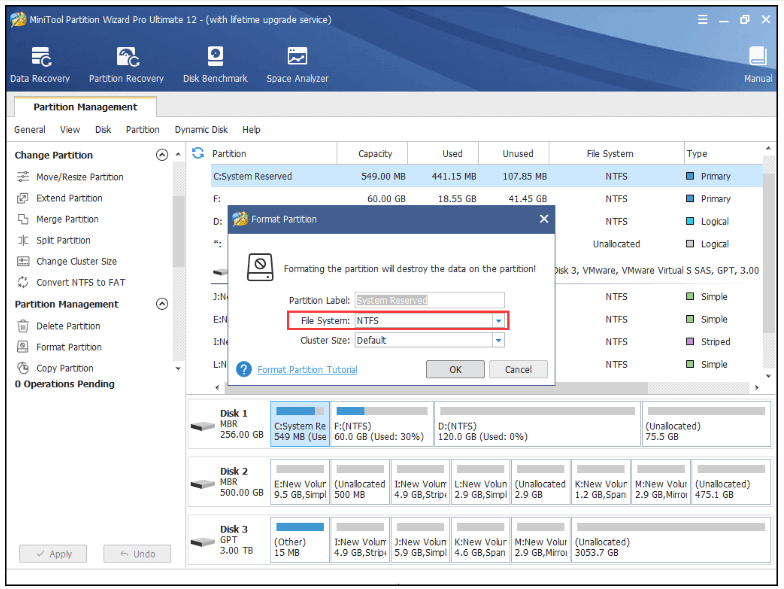Select the 75.5 GB unallocated block
The image size is (784, 589).
[x=706, y=424]
